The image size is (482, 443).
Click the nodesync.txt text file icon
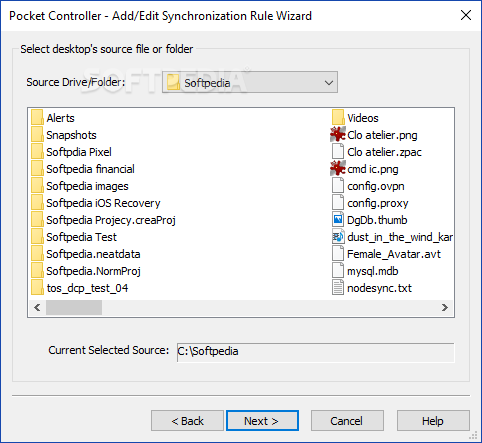(338, 288)
